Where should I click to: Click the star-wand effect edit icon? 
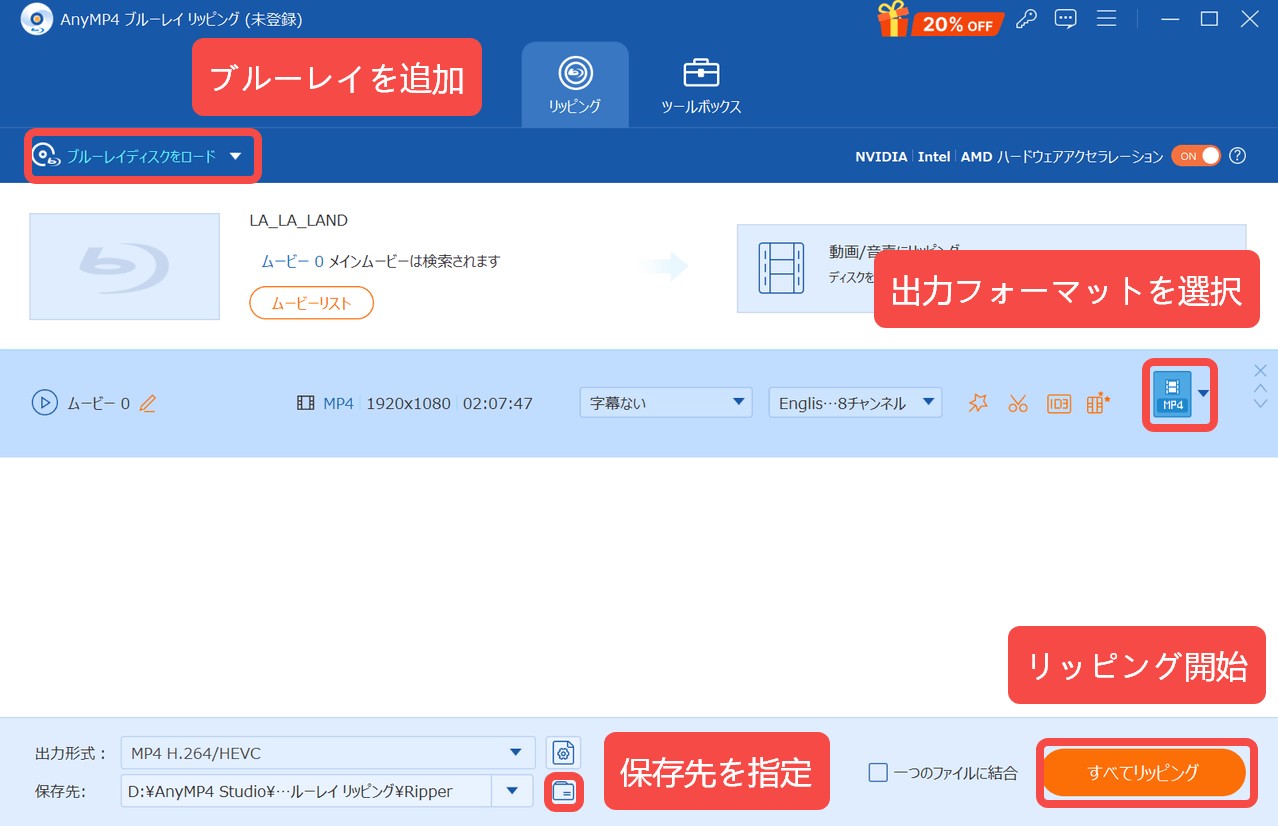coord(978,403)
